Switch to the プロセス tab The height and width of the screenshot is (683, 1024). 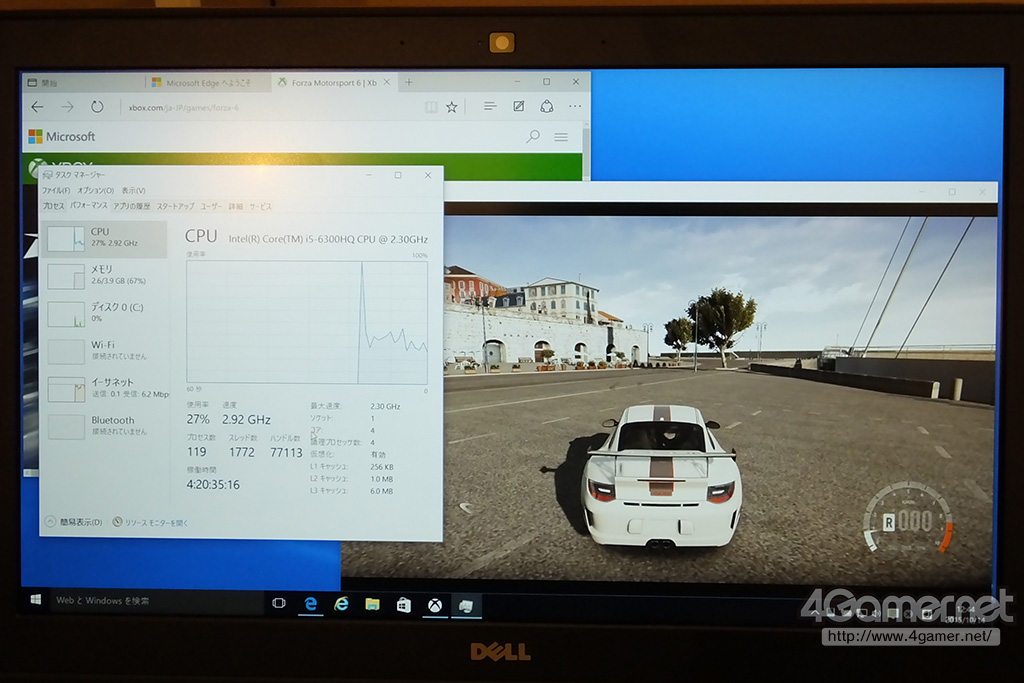pos(53,206)
